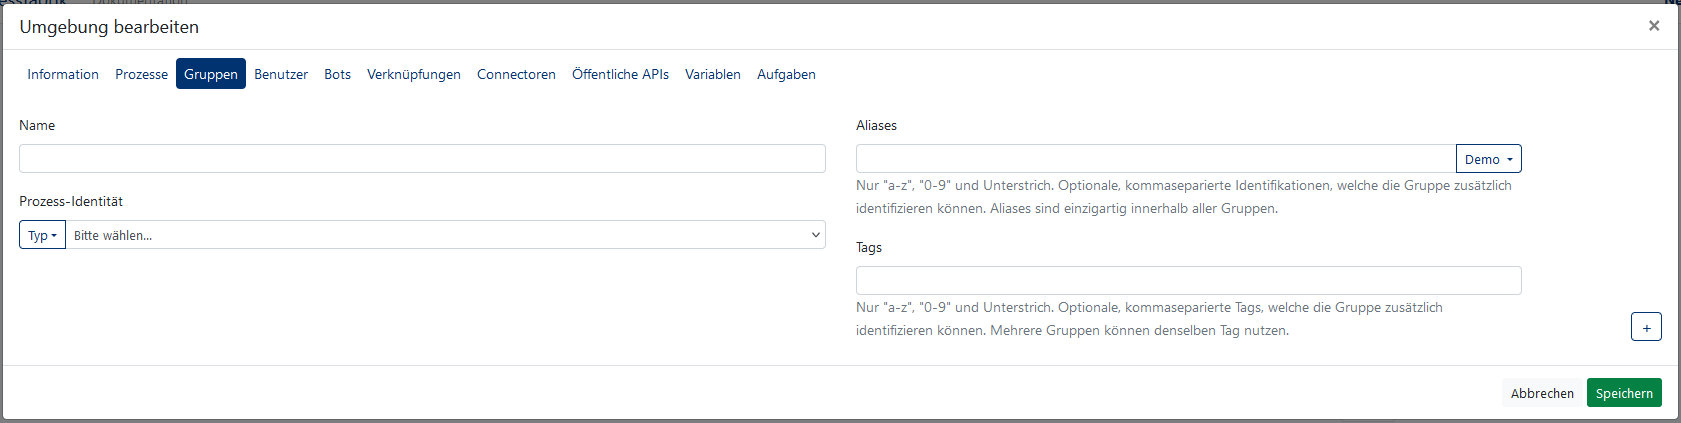The height and width of the screenshot is (423, 1681).
Task: Open the Demo dropdown beside Aliases
Action: coord(1488,158)
